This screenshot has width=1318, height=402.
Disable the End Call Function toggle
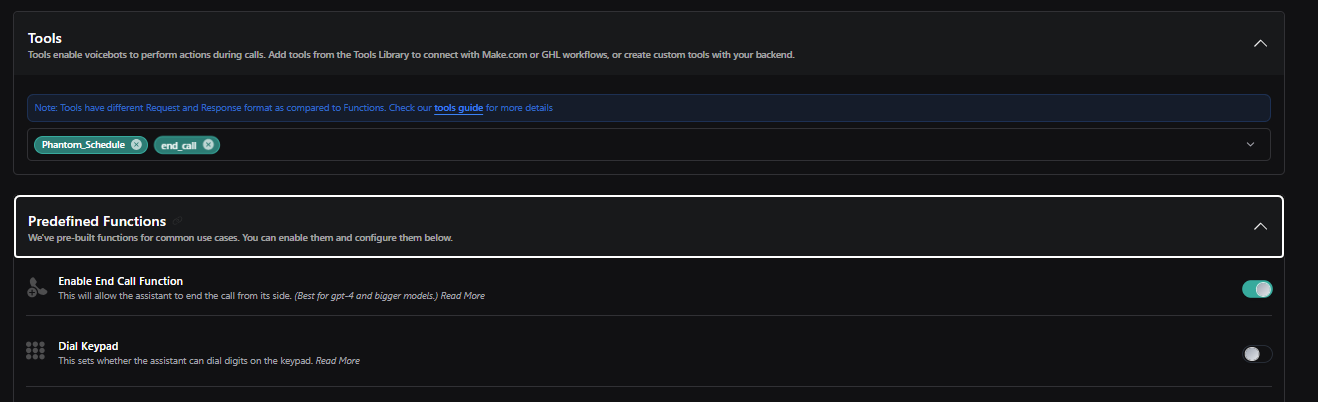[1257, 289]
